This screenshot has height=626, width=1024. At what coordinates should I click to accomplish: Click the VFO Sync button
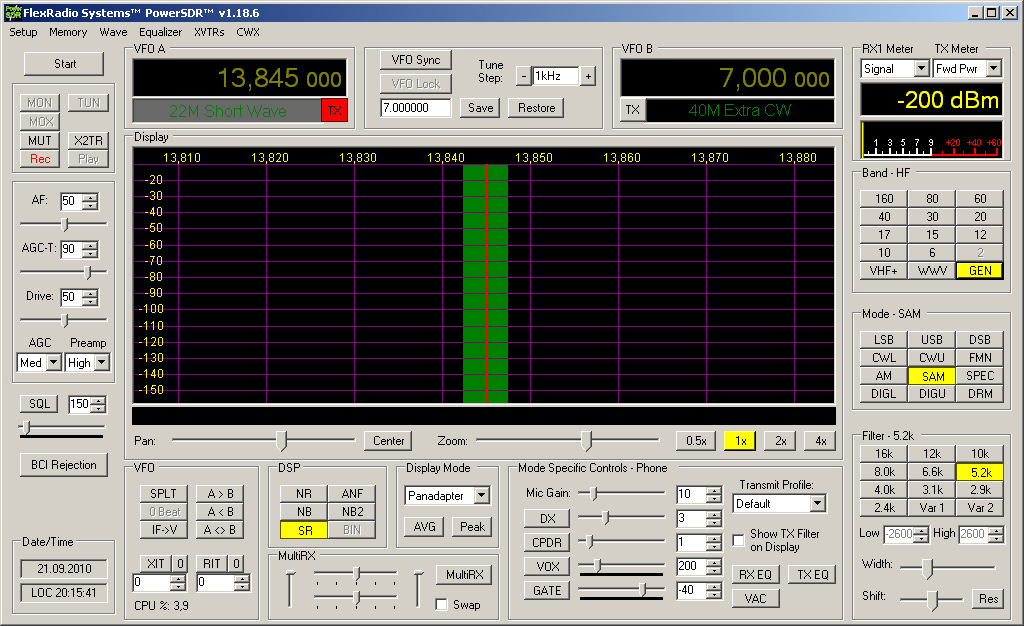[416, 60]
